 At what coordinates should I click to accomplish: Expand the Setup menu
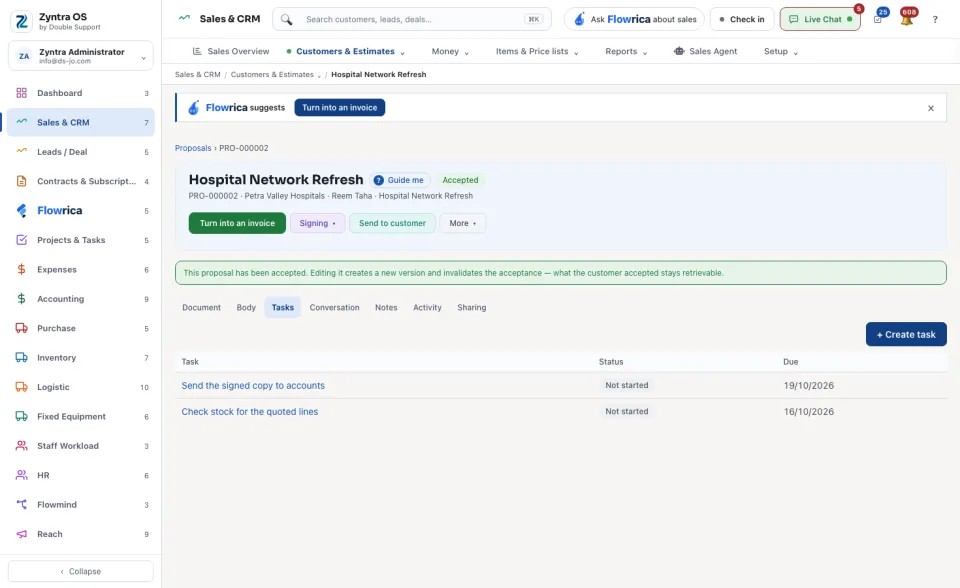781,51
